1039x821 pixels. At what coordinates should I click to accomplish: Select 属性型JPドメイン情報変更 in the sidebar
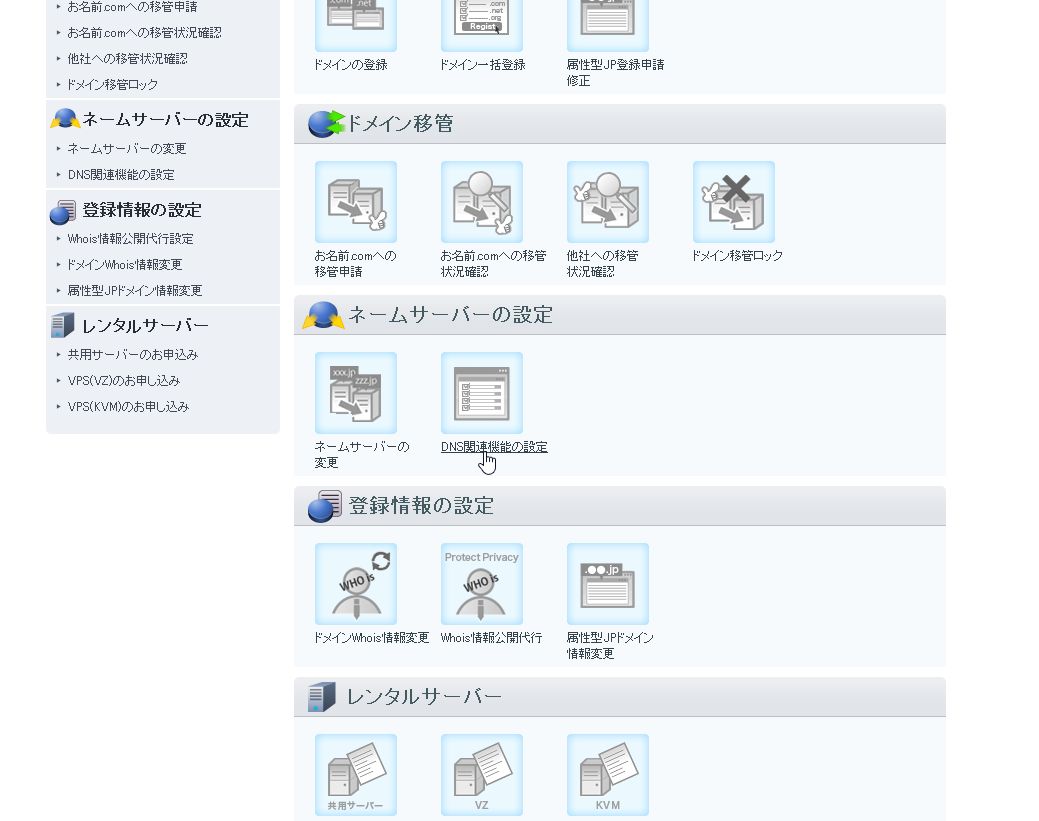pyautogui.click(x=135, y=290)
